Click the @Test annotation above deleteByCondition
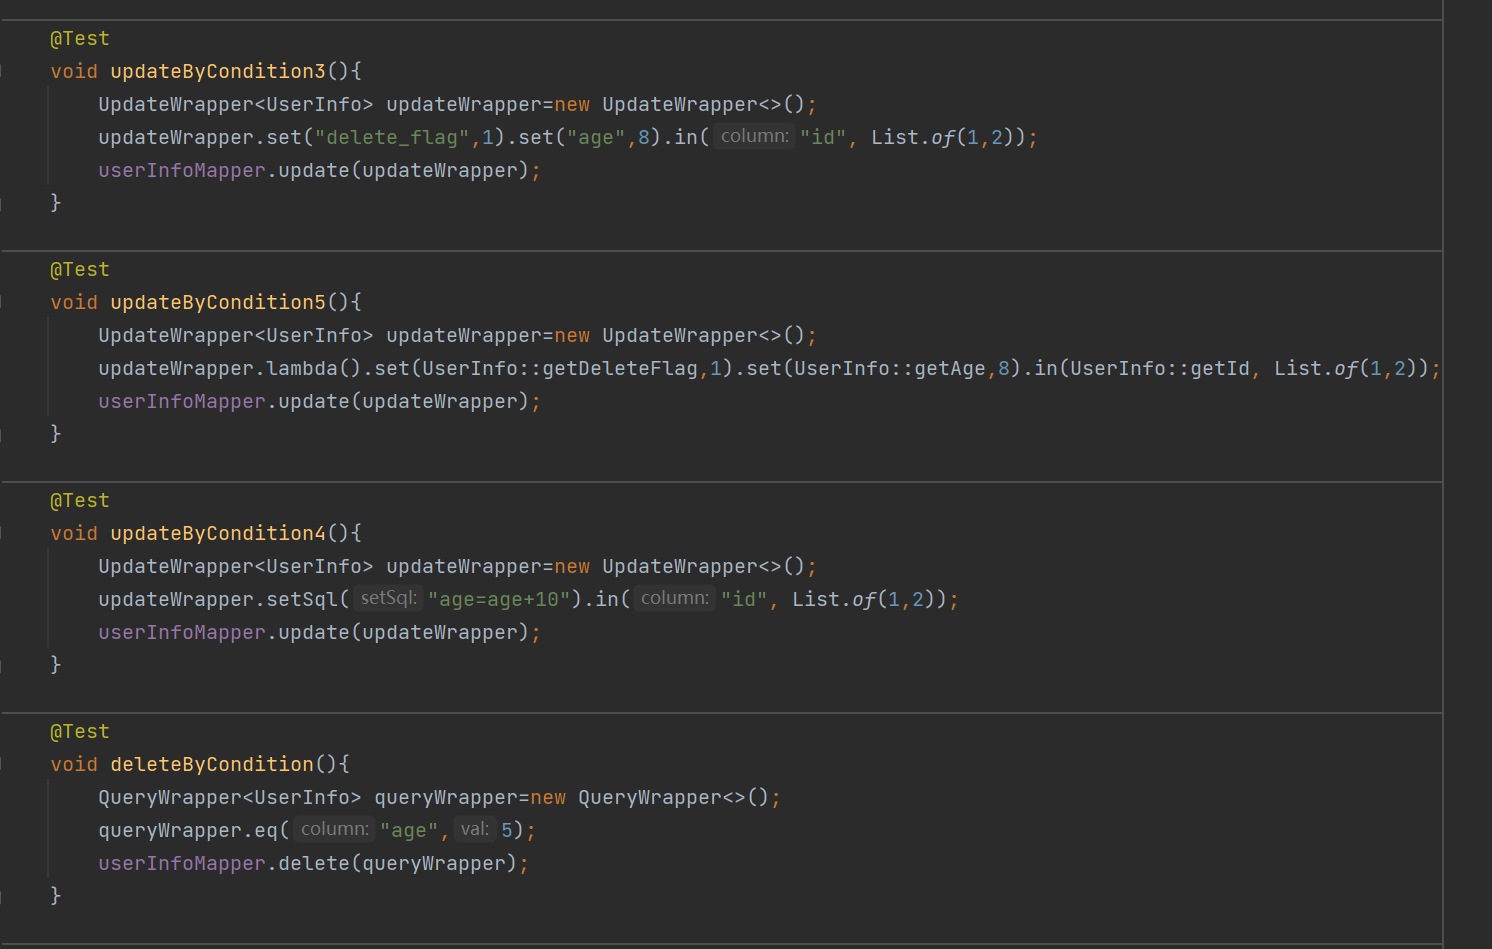The image size is (1492, 949). tap(80, 732)
